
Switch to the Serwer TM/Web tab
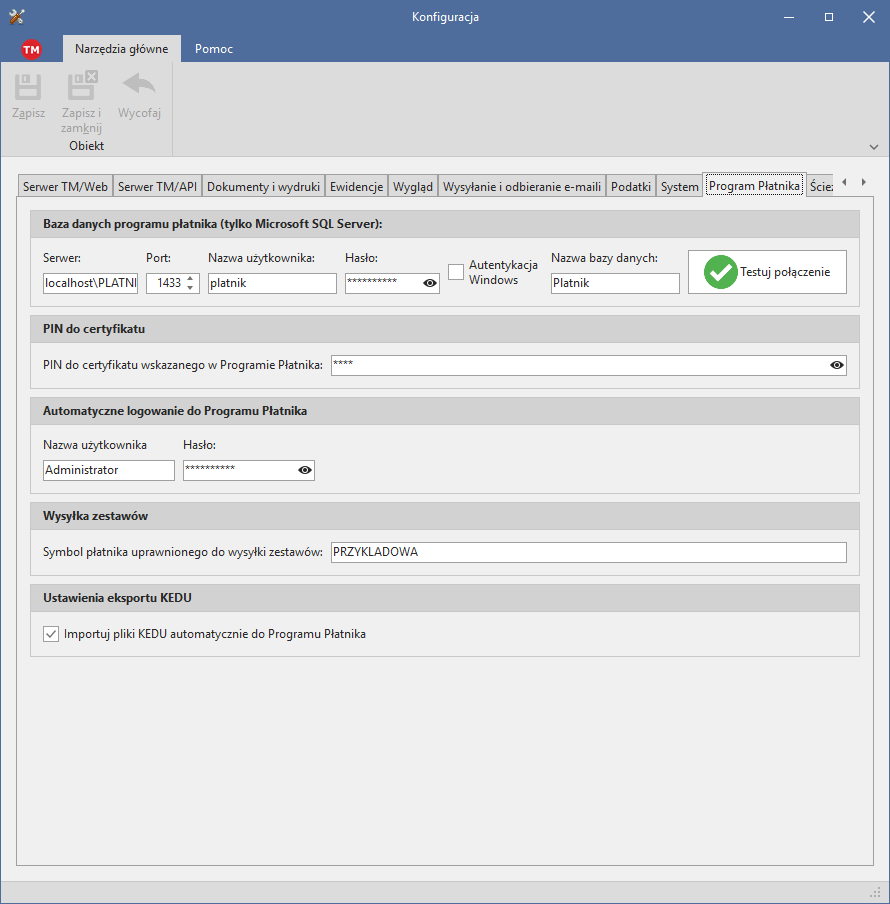click(65, 186)
